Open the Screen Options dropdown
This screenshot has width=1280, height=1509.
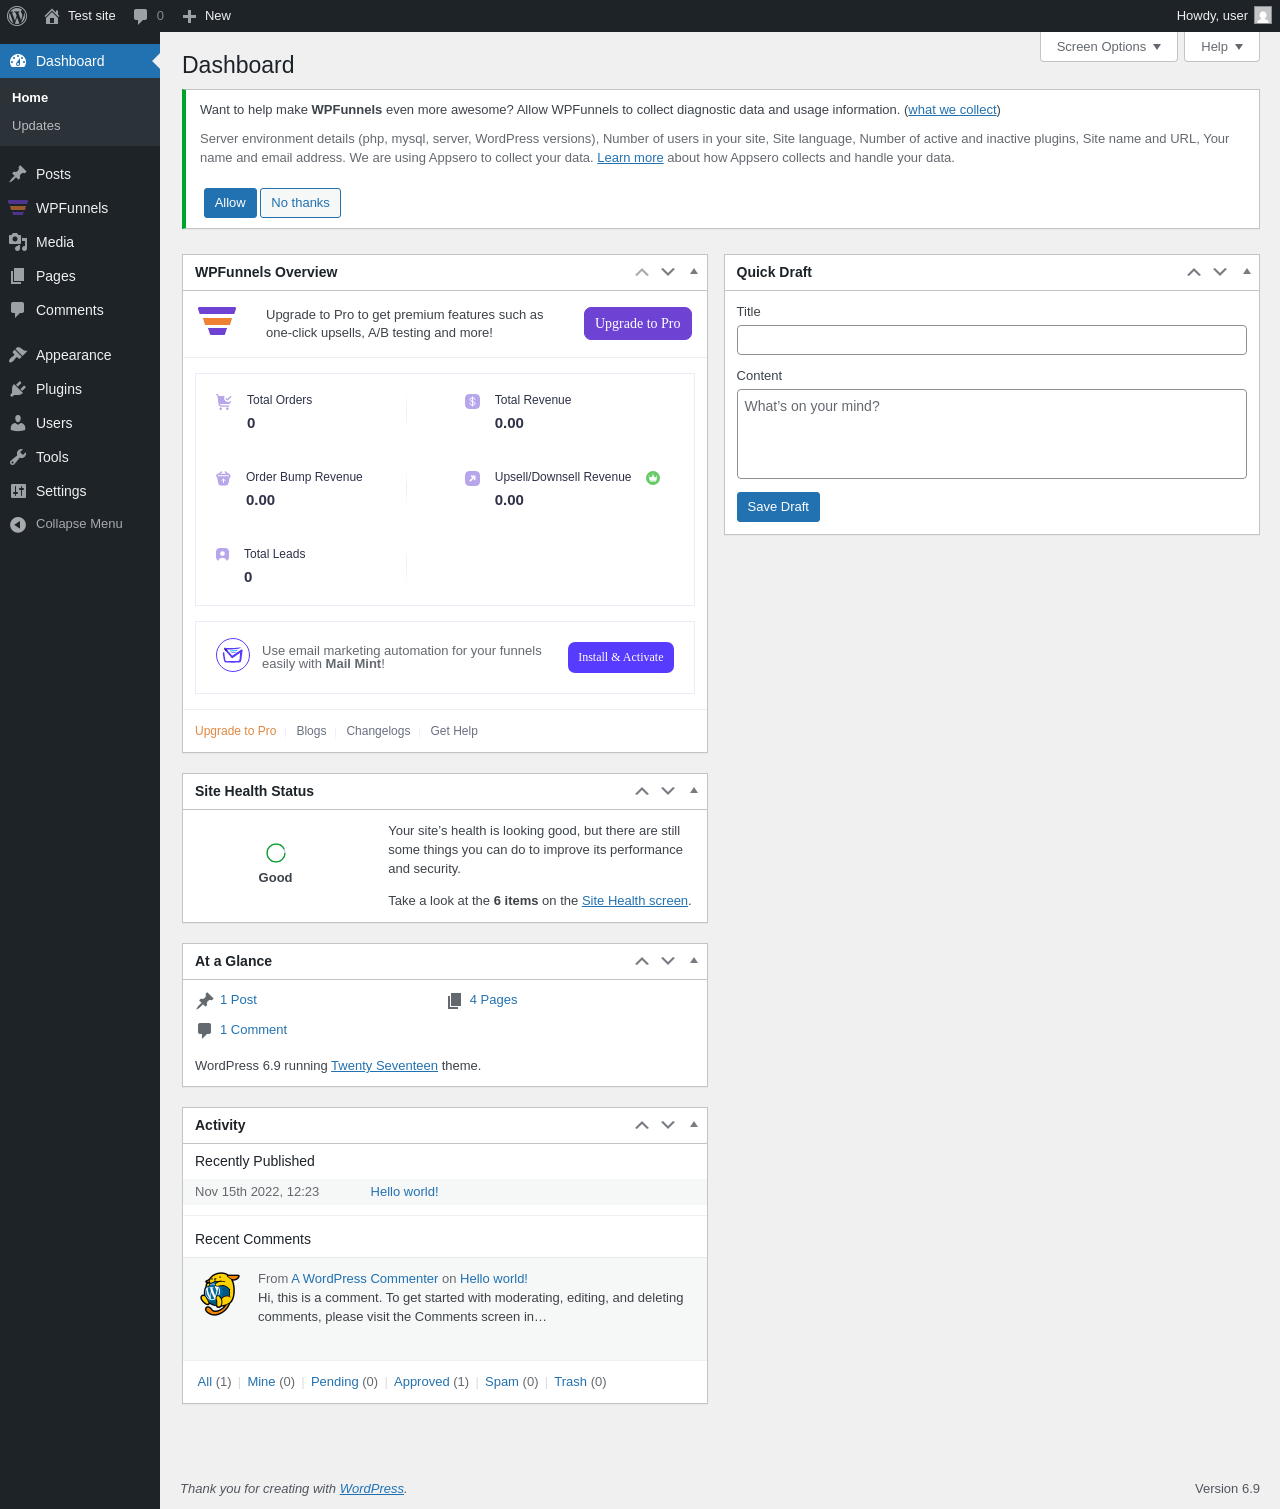1108,47
